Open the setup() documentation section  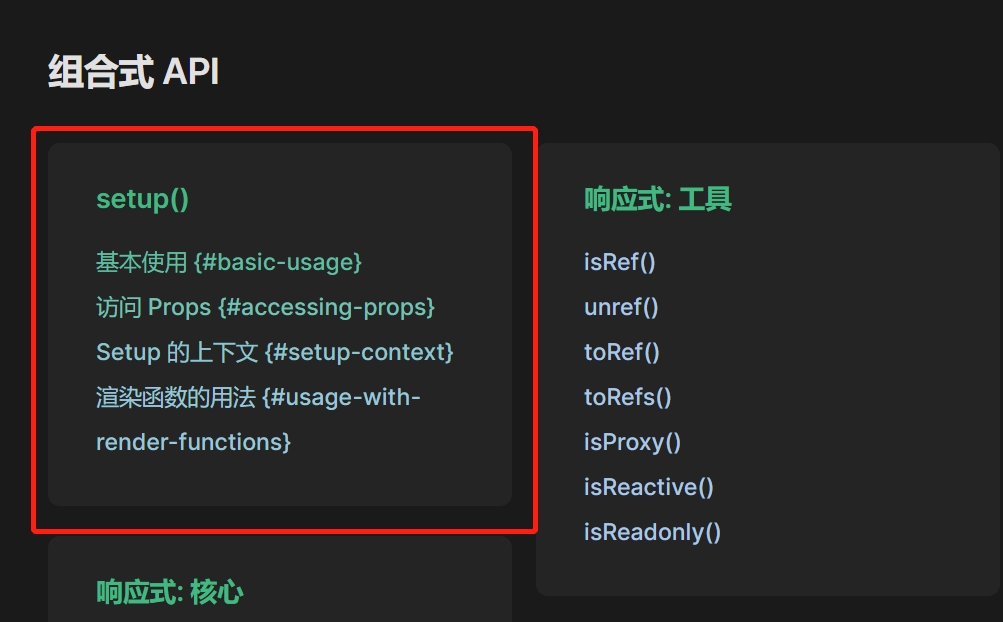pos(142,199)
